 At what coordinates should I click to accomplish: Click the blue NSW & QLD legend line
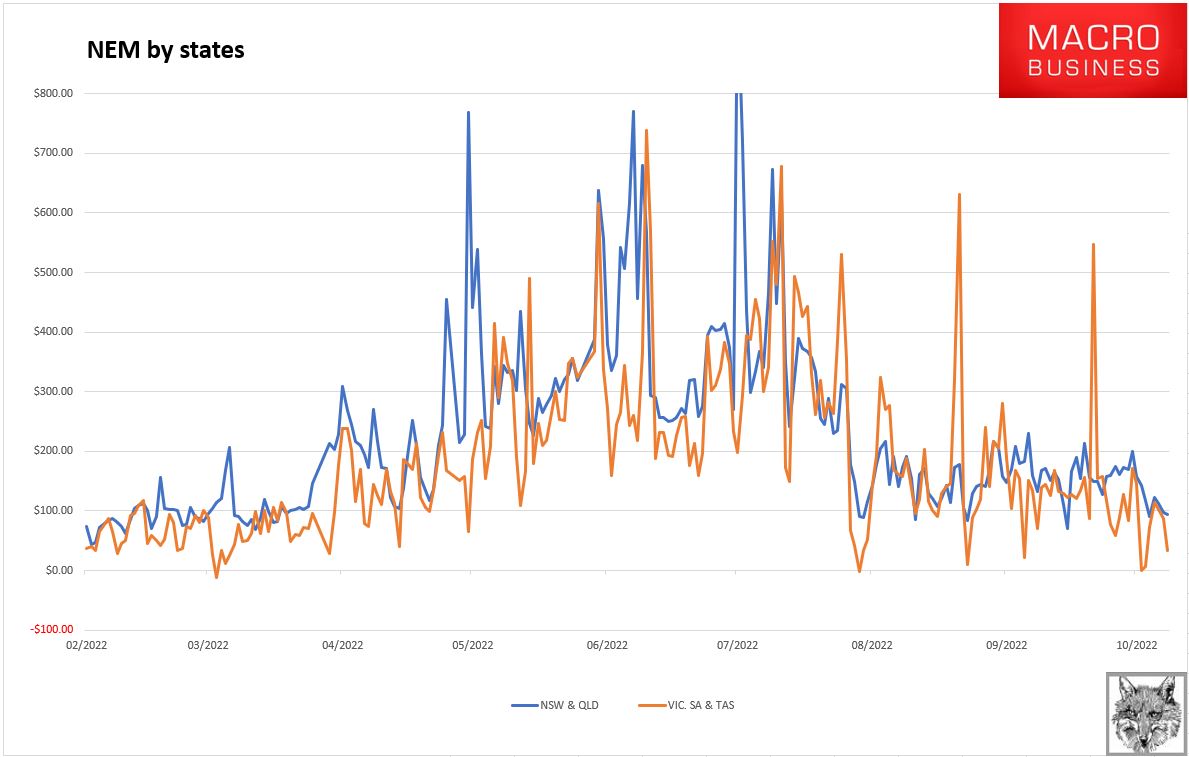coord(526,705)
